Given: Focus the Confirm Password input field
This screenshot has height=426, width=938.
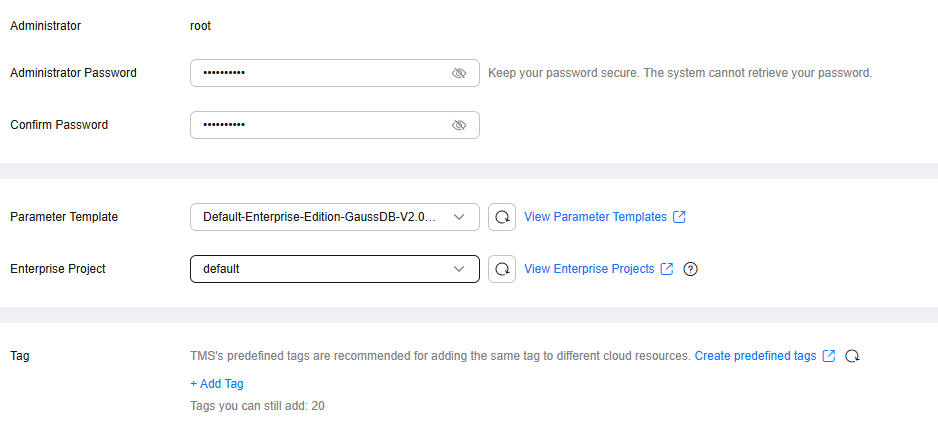Looking at the screenshot, I should [334, 125].
